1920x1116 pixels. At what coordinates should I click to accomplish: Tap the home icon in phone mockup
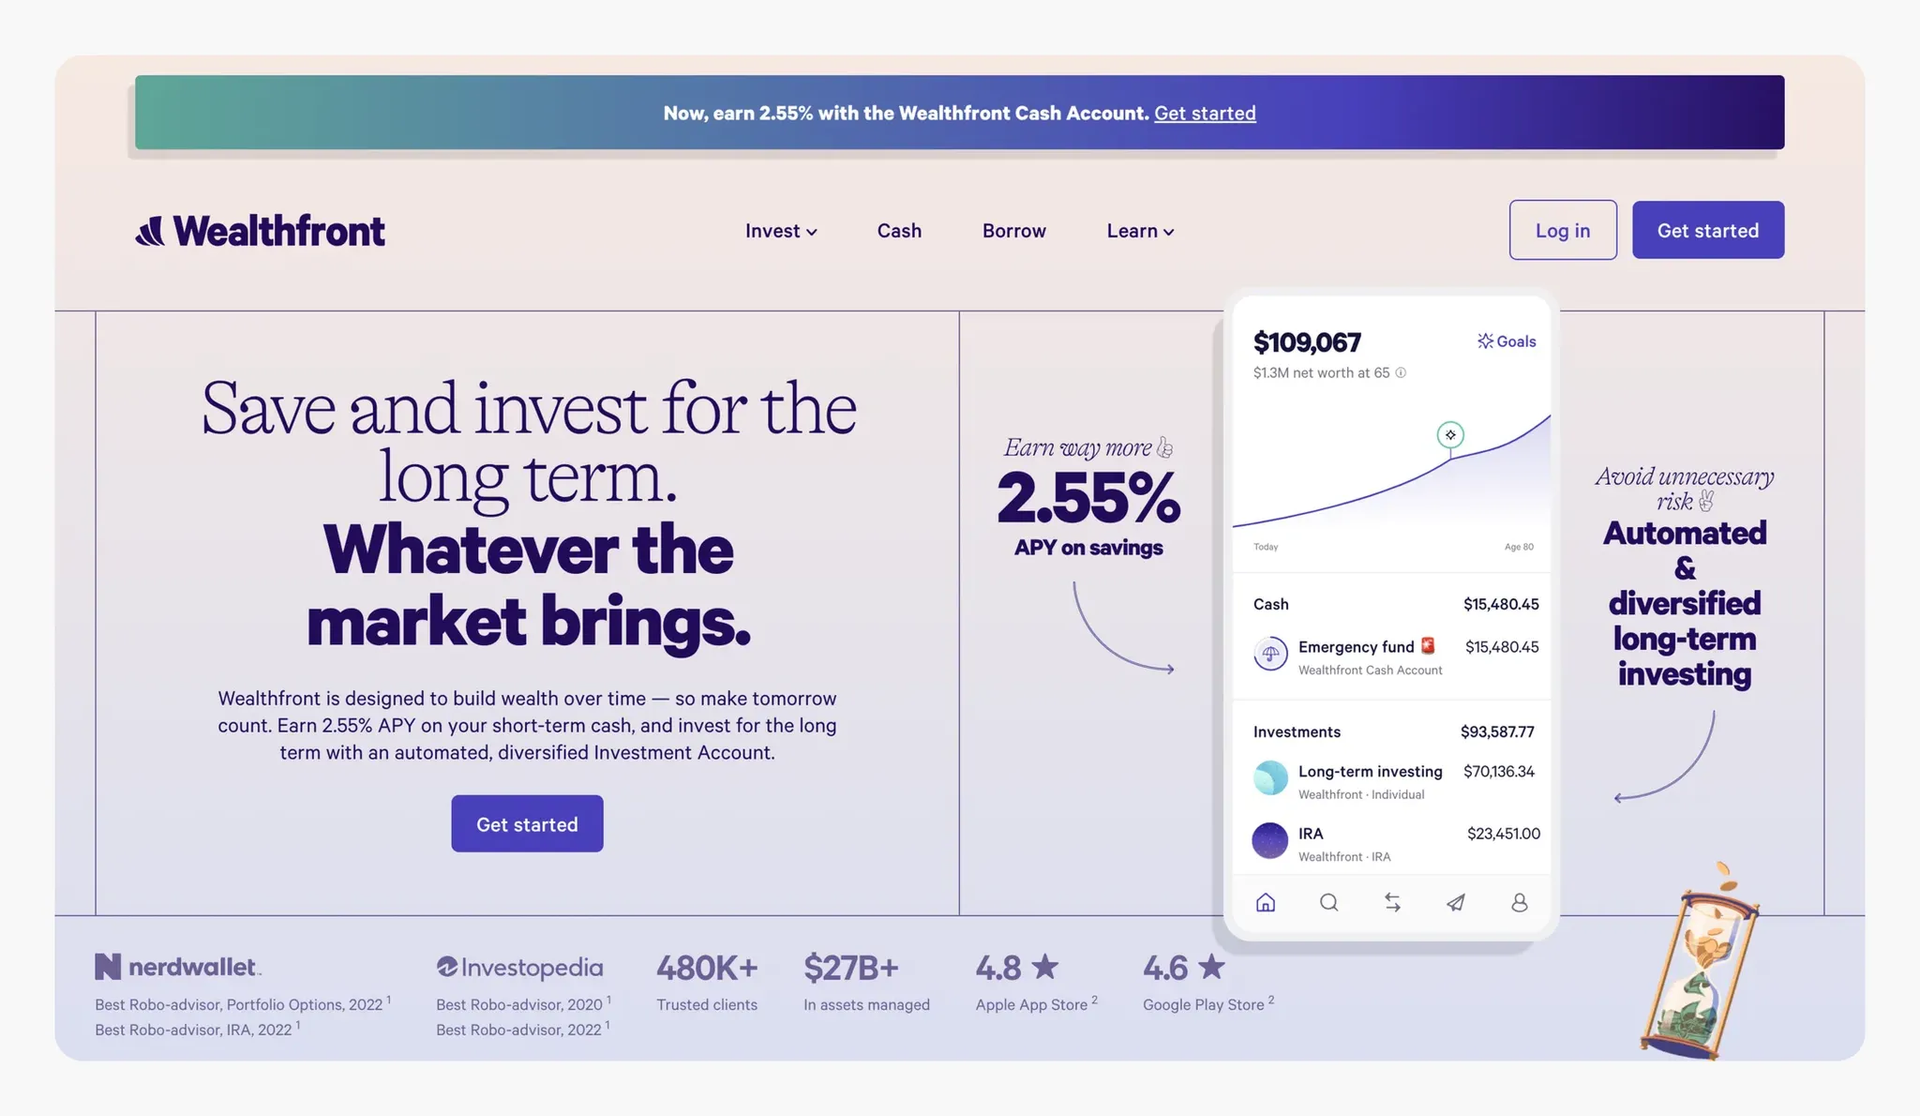click(x=1265, y=902)
